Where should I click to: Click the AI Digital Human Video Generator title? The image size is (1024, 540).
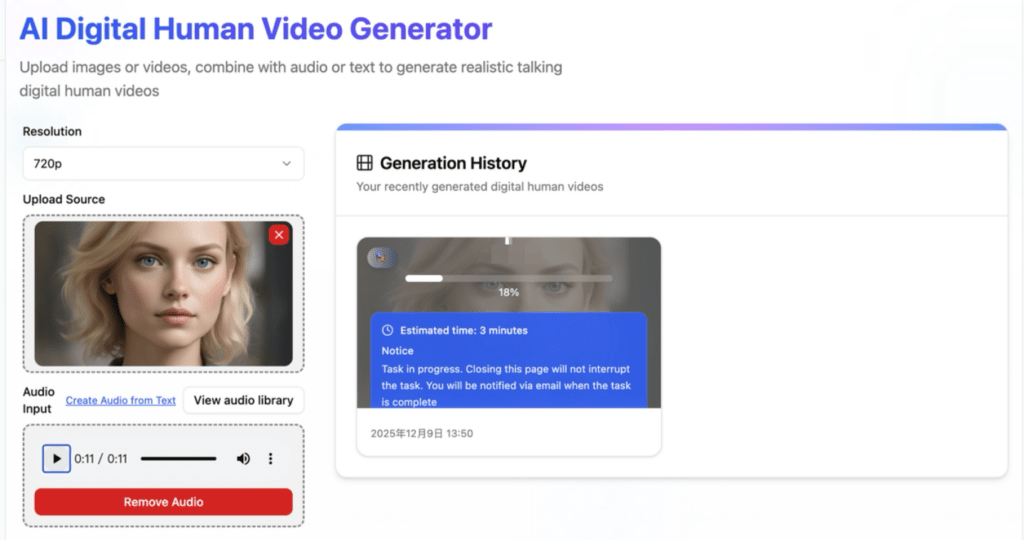[x=255, y=29]
